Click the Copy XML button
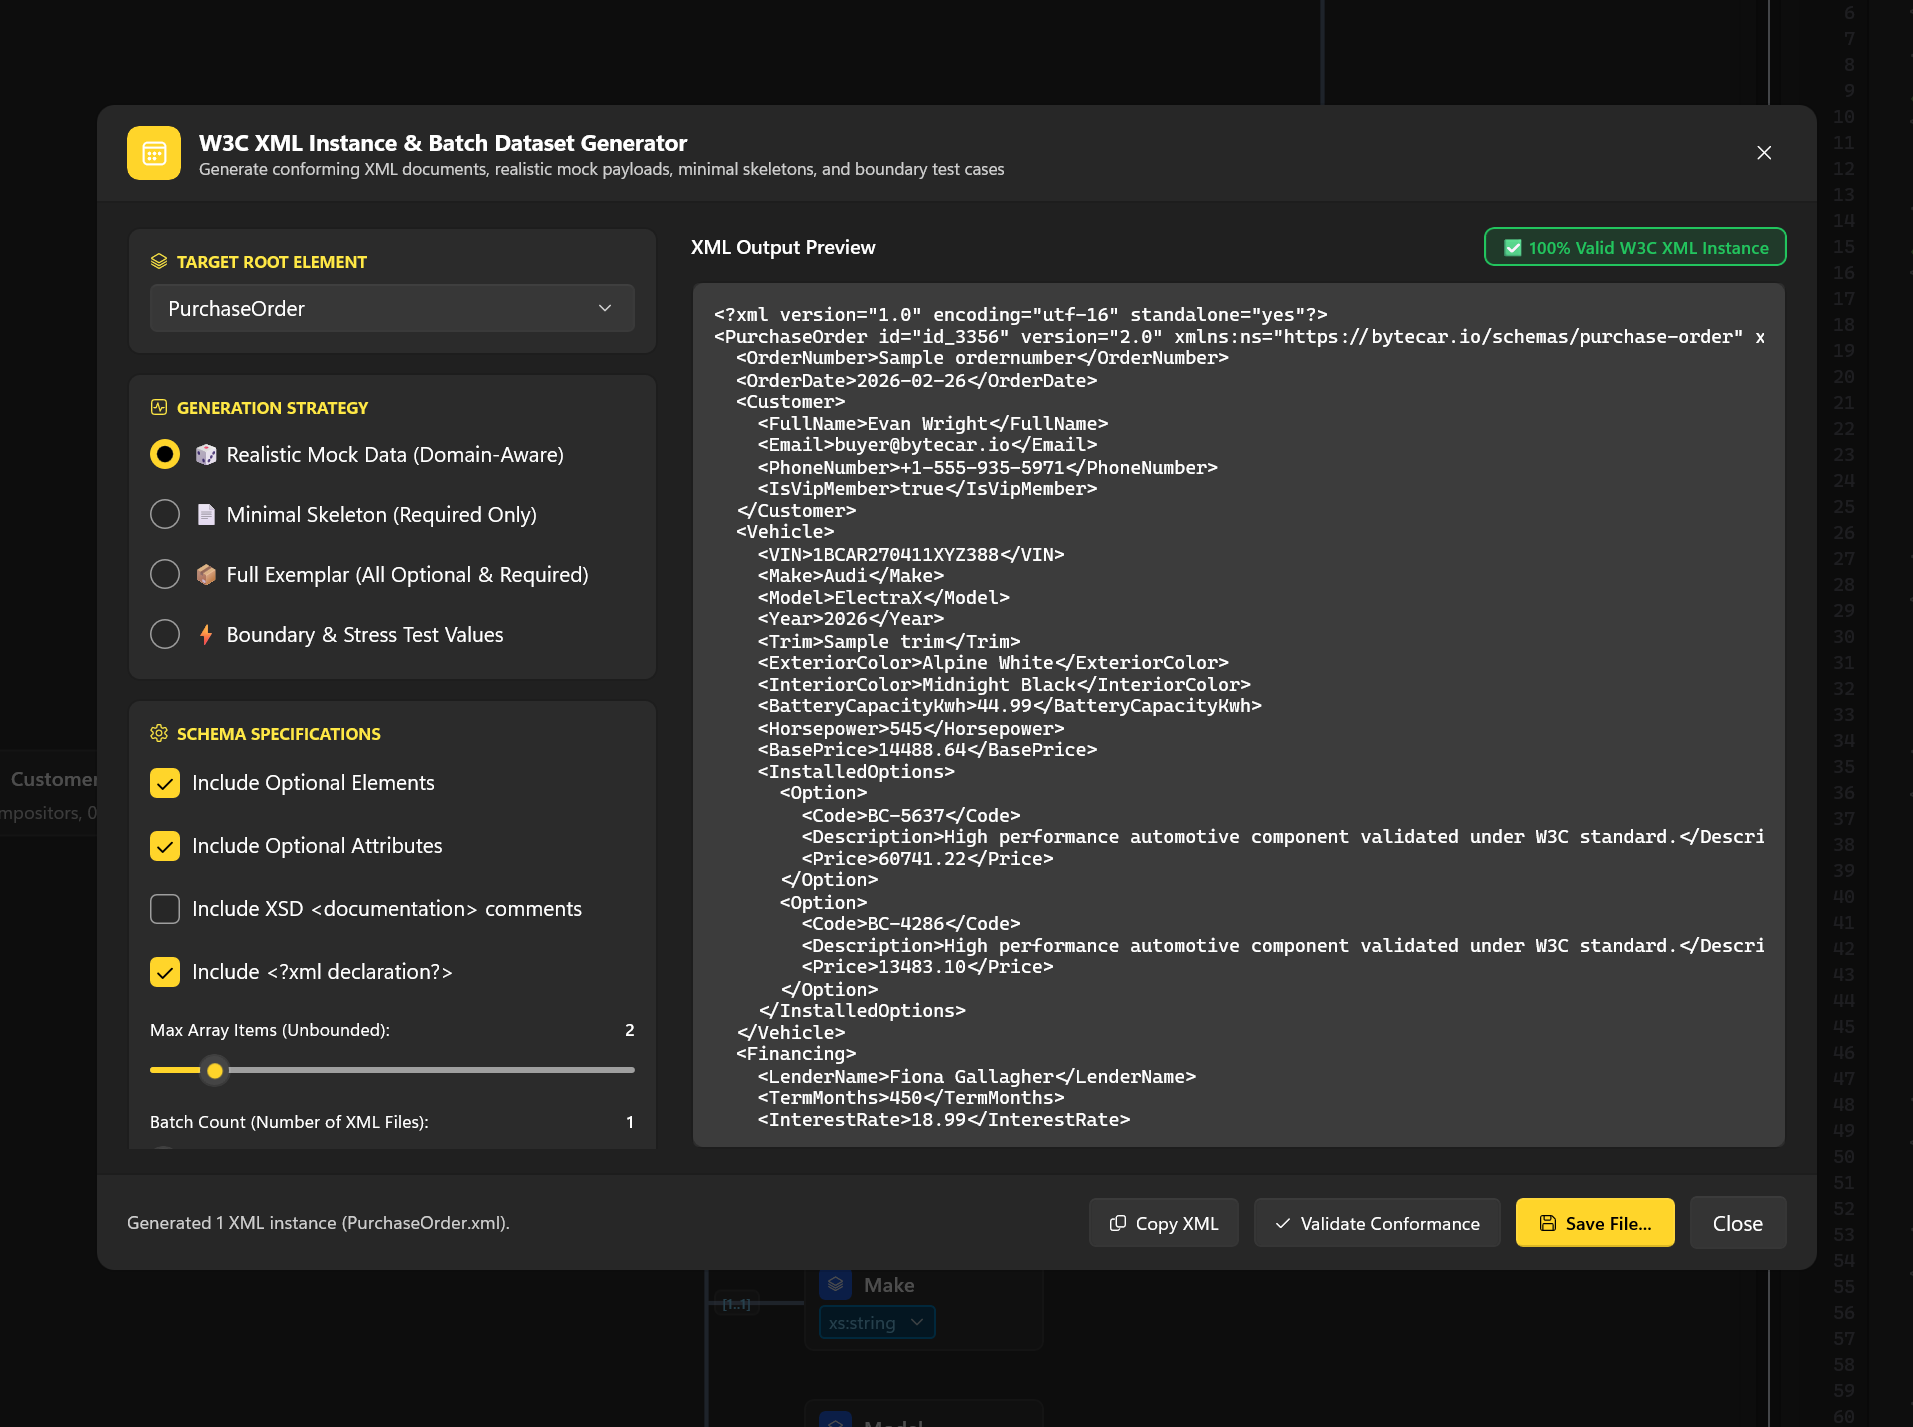This screenshot has width=1913, height=1427. tap(1164, 1223)
